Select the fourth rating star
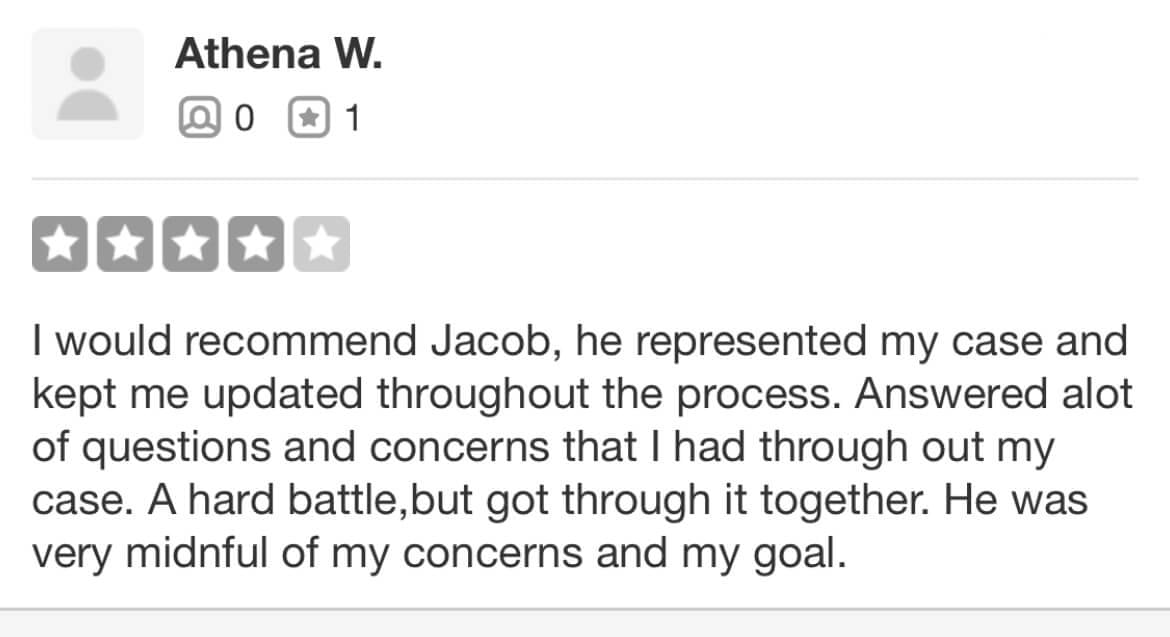The height and width of the screenshot is (637, 1170). 255,244
